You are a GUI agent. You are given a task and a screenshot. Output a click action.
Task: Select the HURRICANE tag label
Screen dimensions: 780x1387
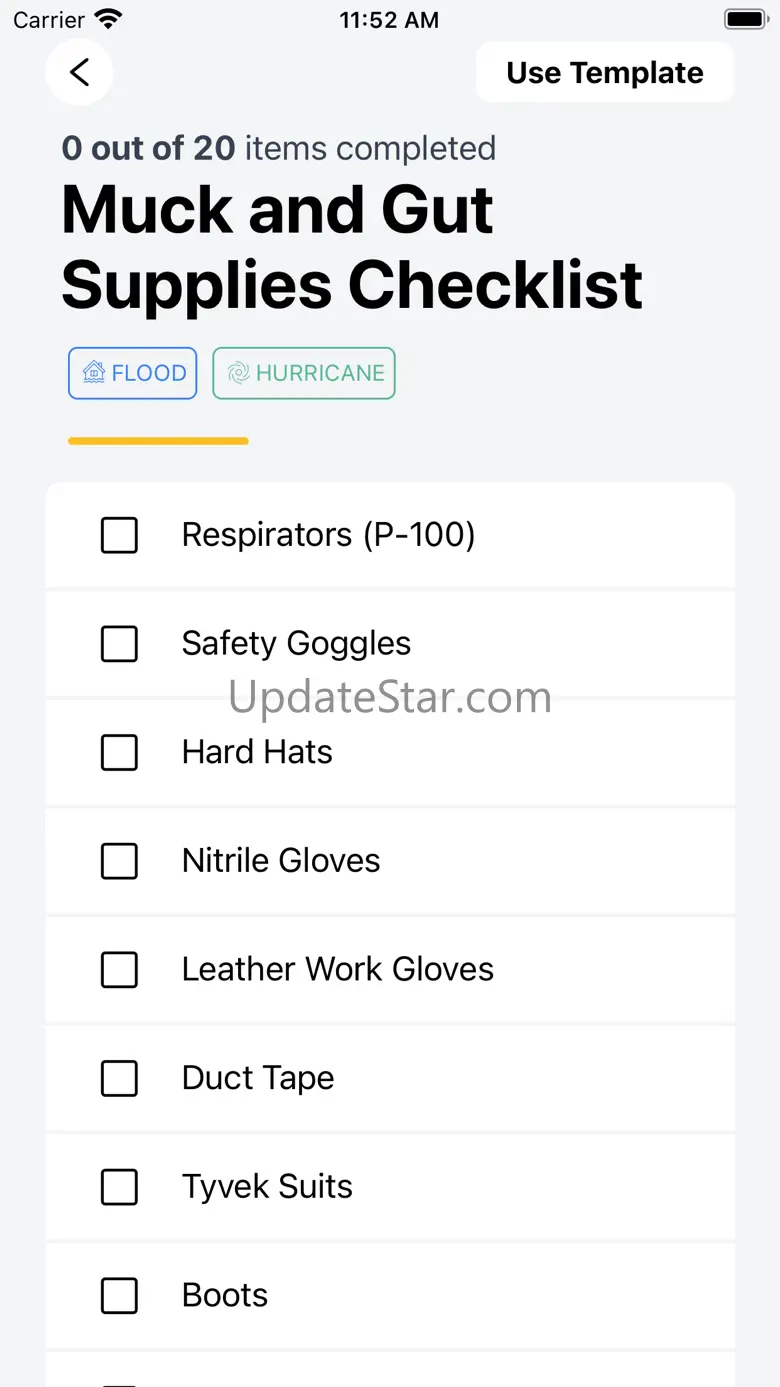click(x=320, y=373)
